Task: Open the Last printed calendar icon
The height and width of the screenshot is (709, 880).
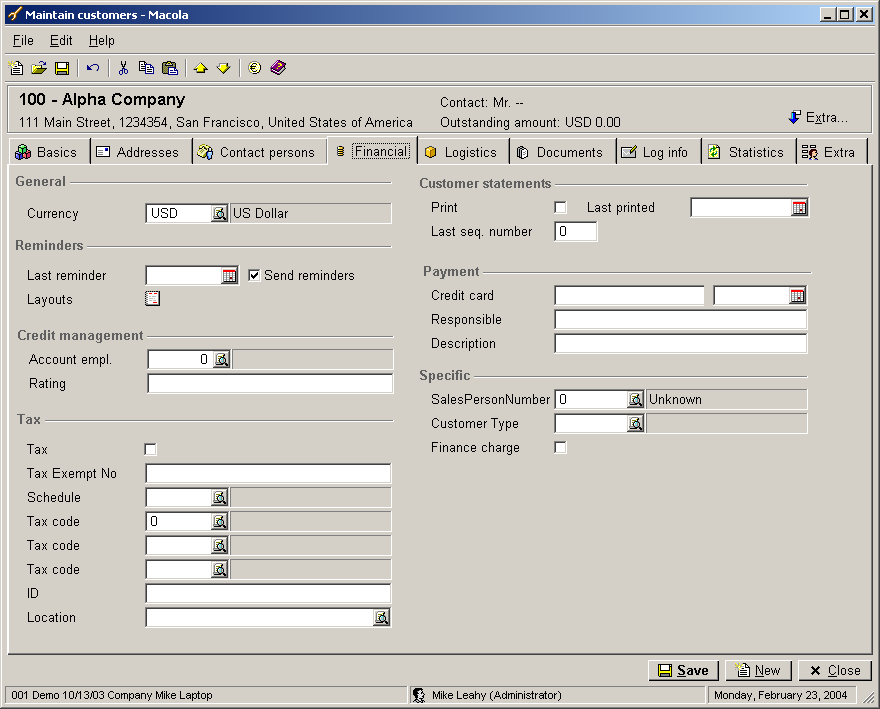Action: tap(799, 208)
